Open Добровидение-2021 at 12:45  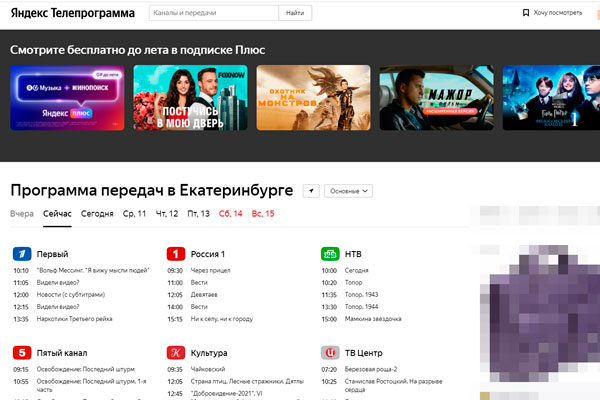(227, 393)
